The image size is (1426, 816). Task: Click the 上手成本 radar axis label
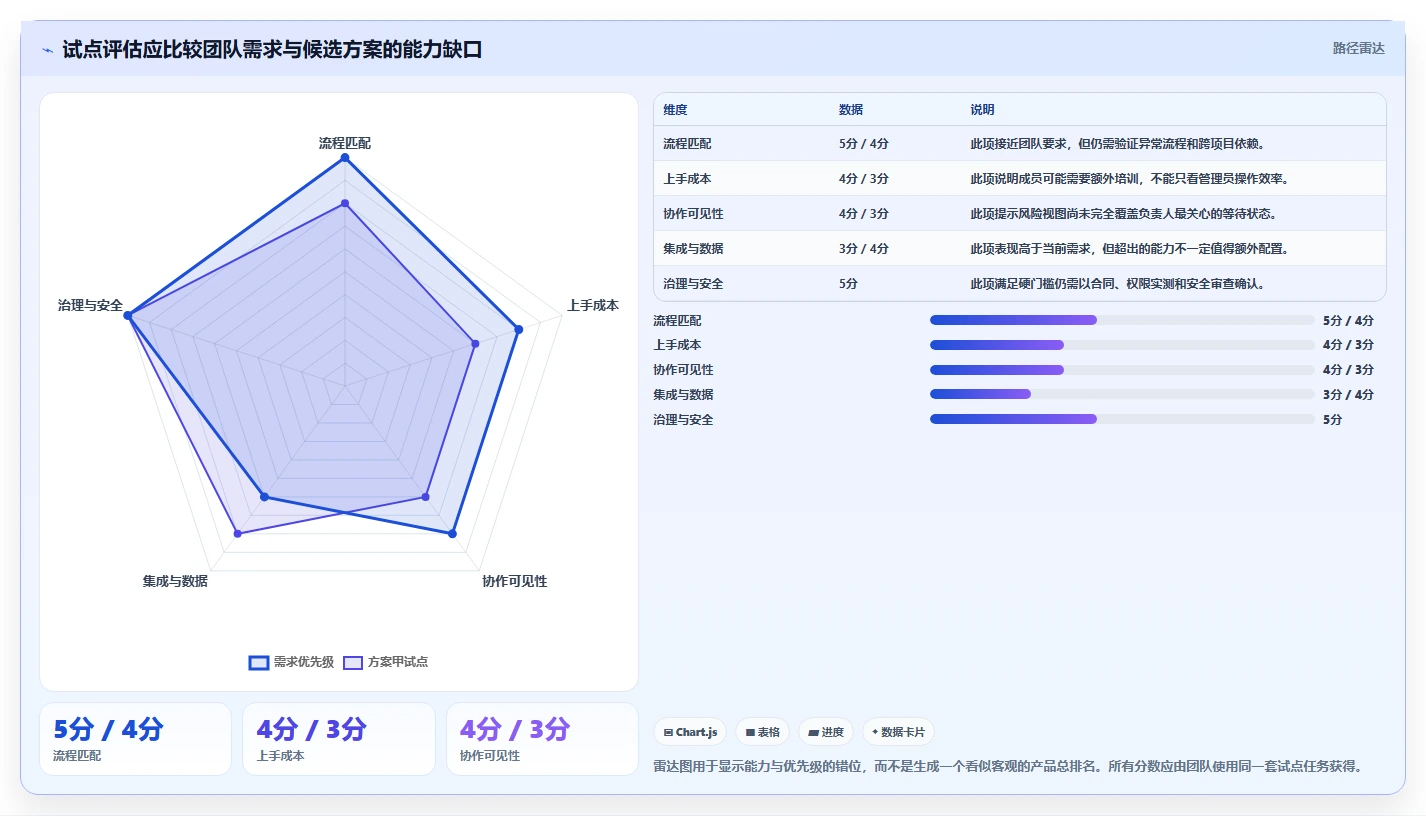[593, 306]
